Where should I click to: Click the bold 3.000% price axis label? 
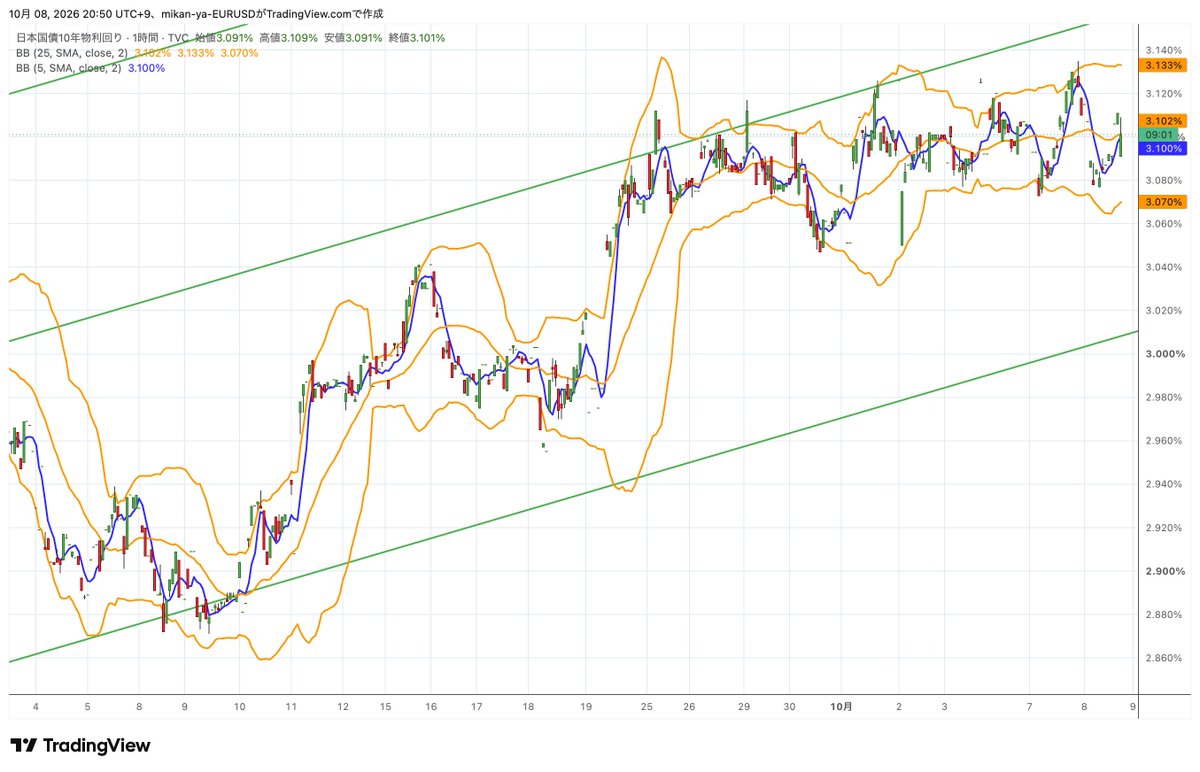[x=1165, y=354]
